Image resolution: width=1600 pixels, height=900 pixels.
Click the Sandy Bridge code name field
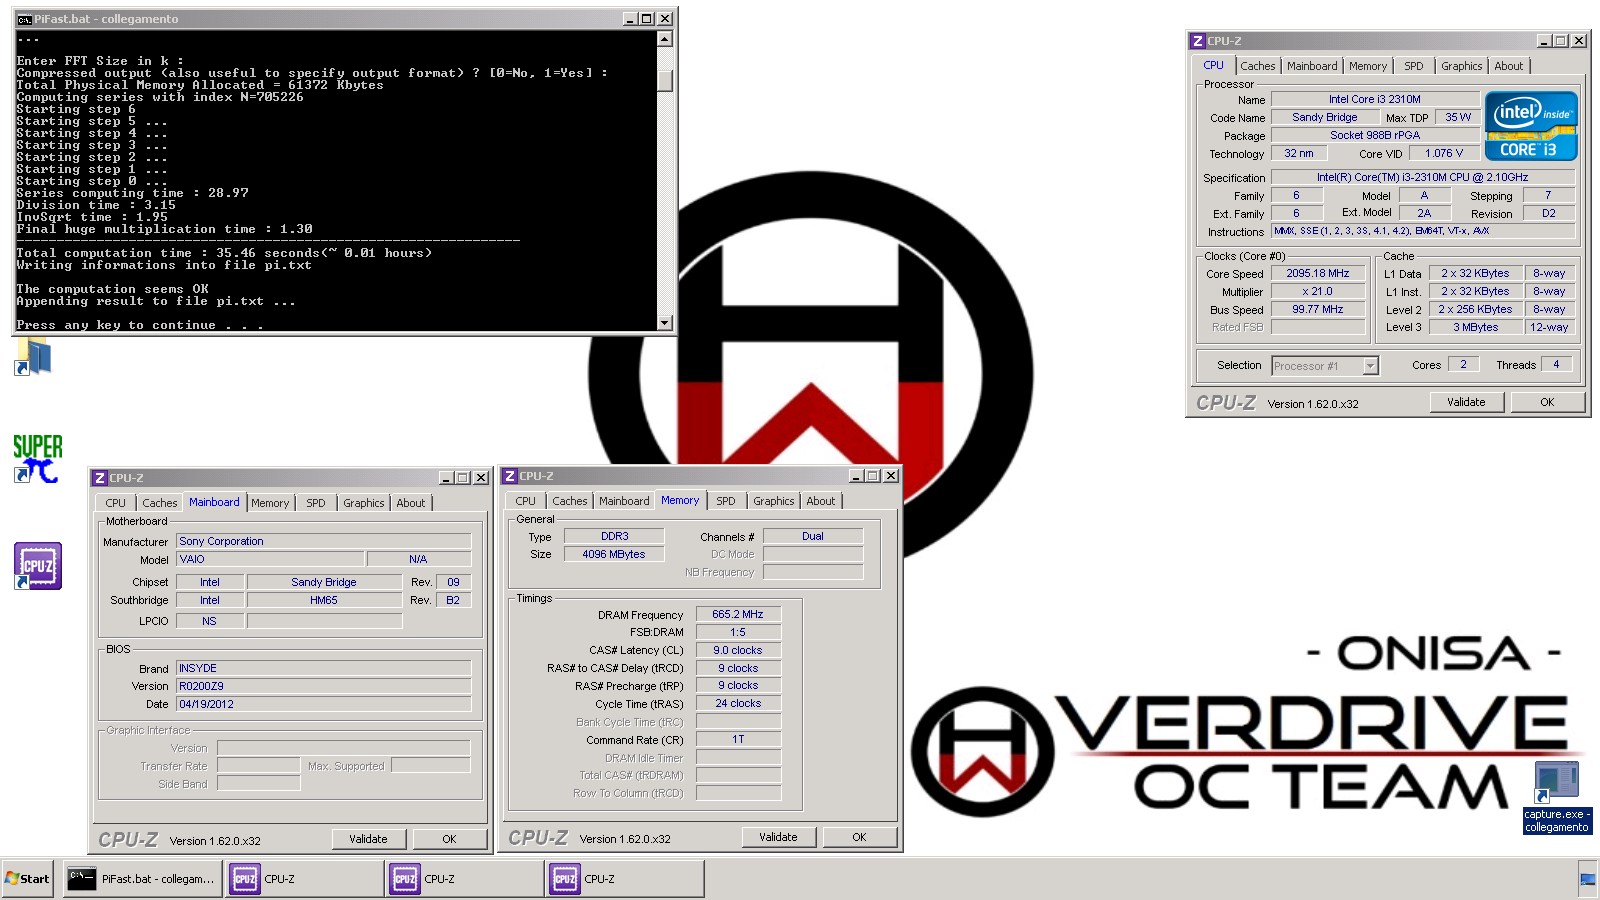[1324, 117]
